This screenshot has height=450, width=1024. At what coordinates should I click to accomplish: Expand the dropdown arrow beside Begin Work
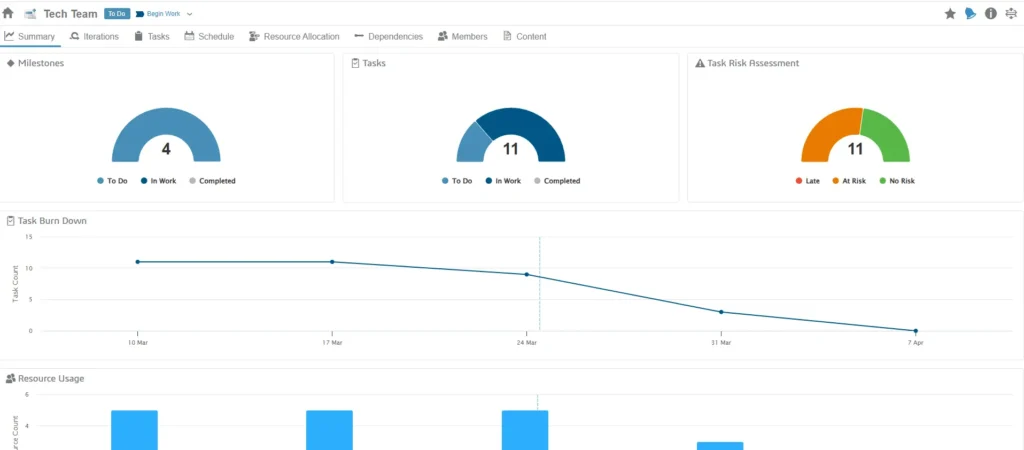pos(190,14)
